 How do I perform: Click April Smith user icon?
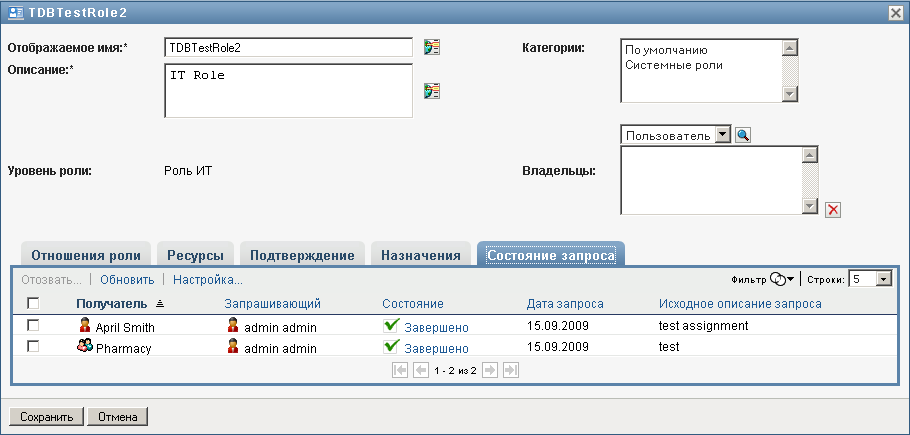(85, 326)
